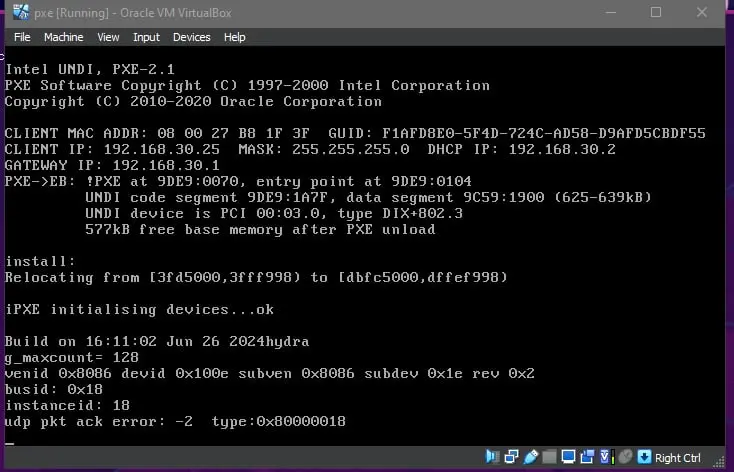Minimize the pxe VirtualBox window
This screenshot has width=734, height=472.
611,12
